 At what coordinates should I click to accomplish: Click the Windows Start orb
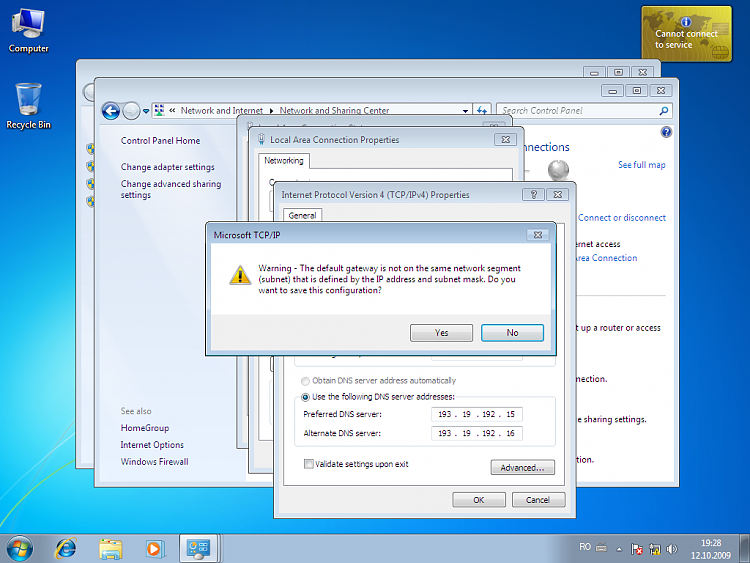pos(20,548)
